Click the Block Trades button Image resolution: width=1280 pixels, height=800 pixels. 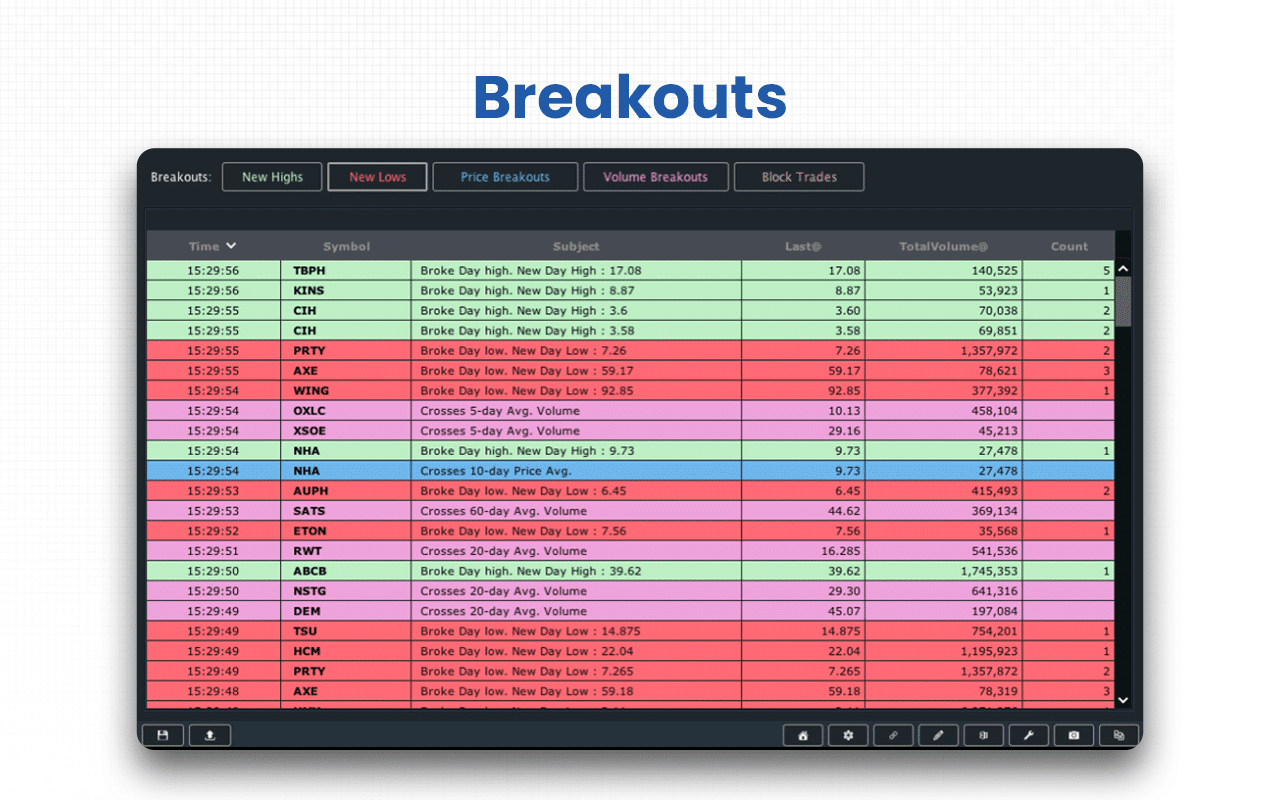tap(799, 177)
